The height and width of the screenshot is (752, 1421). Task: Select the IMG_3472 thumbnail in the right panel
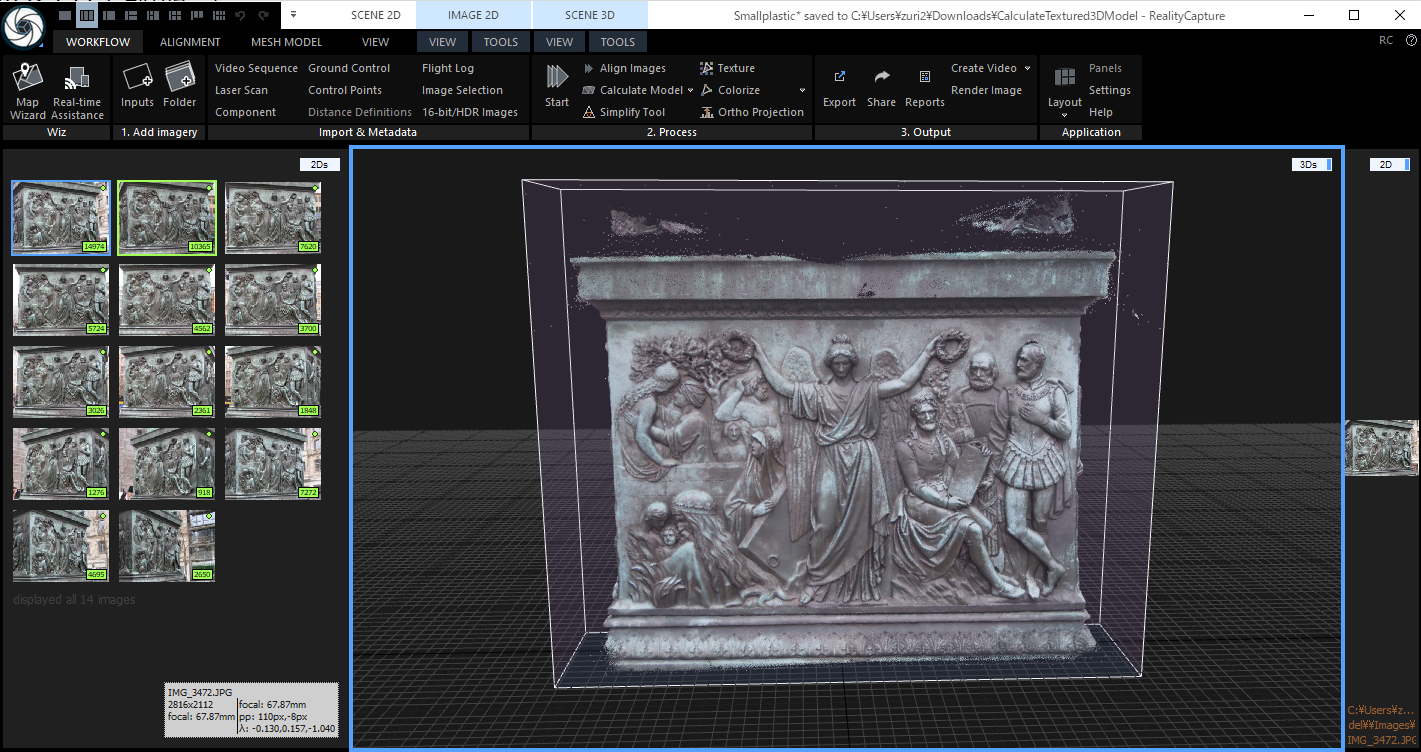(x=1383, y=447)
